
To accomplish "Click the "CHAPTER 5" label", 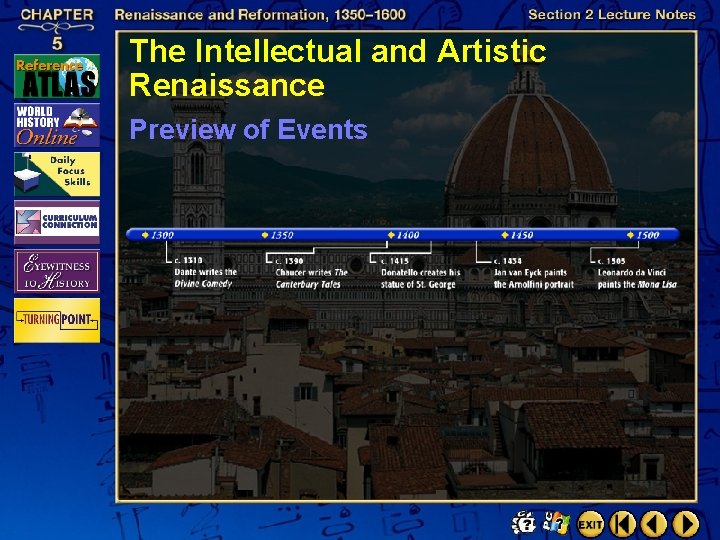I will (57, 28).
